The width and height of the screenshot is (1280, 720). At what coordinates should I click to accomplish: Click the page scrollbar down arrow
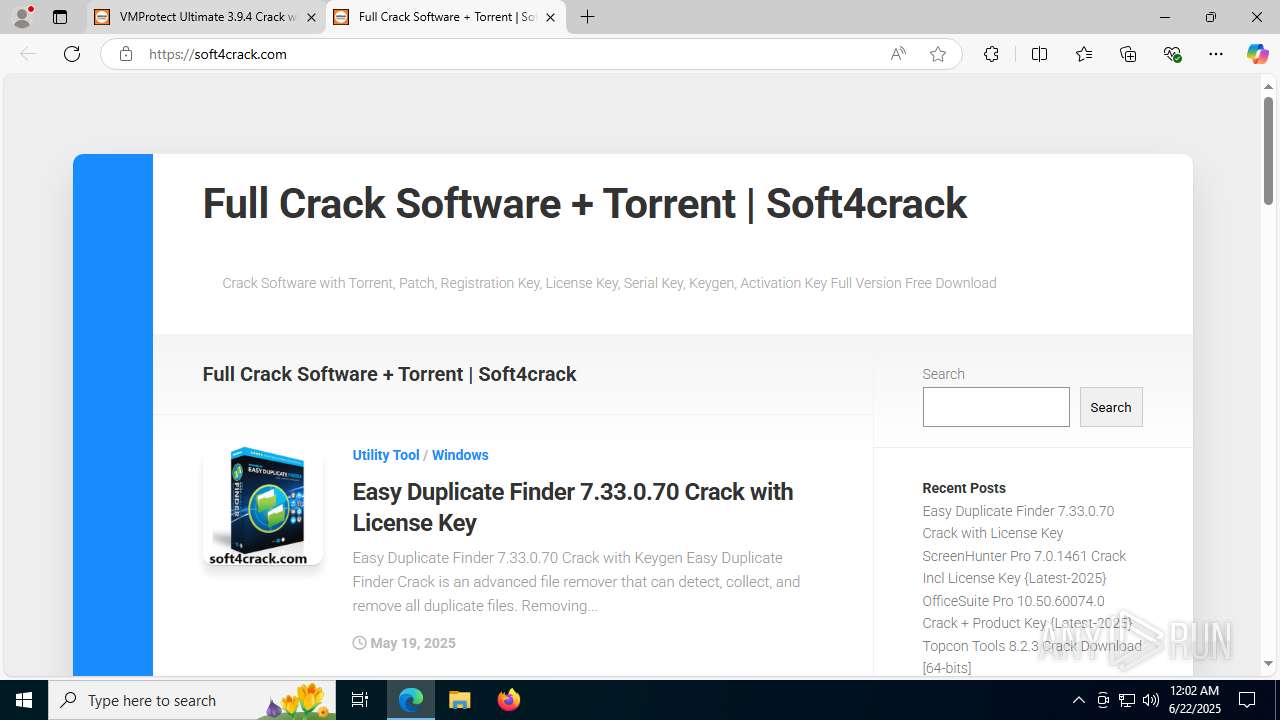(x=1268, y=663)
